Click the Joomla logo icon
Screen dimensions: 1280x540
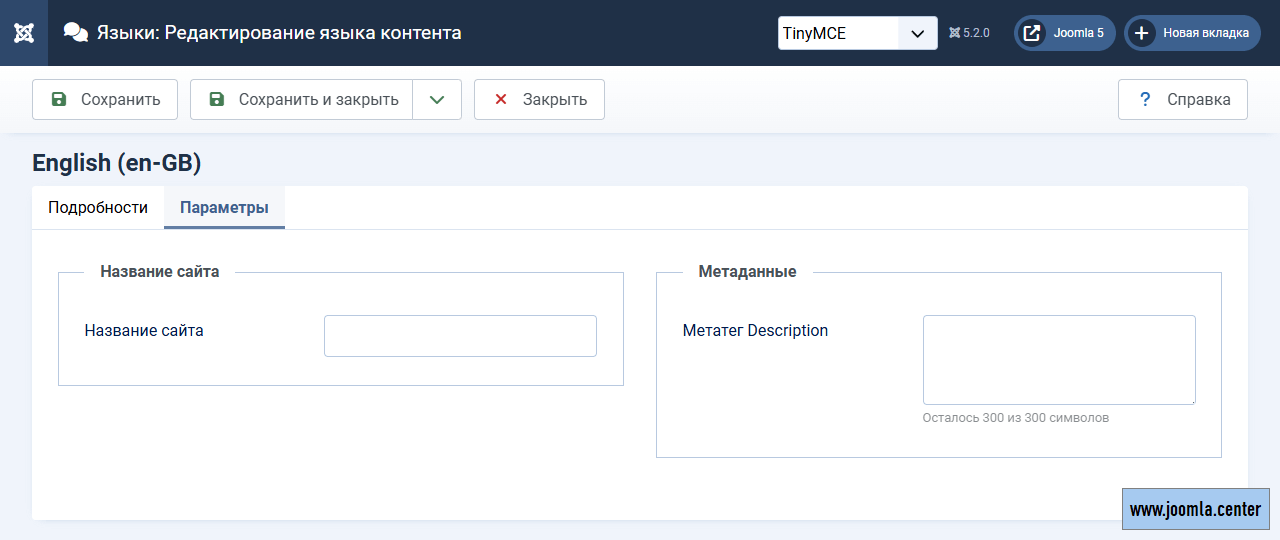24,33
